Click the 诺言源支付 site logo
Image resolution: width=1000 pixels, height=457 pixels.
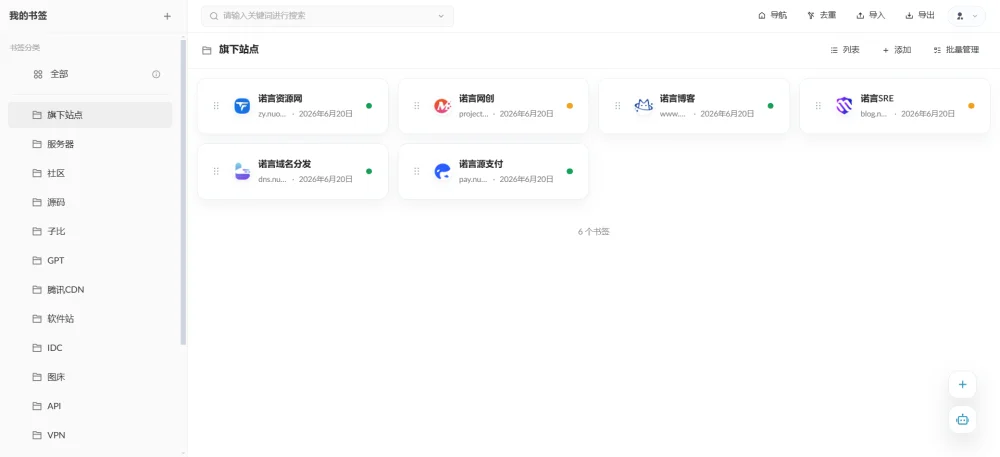(442, 171)
